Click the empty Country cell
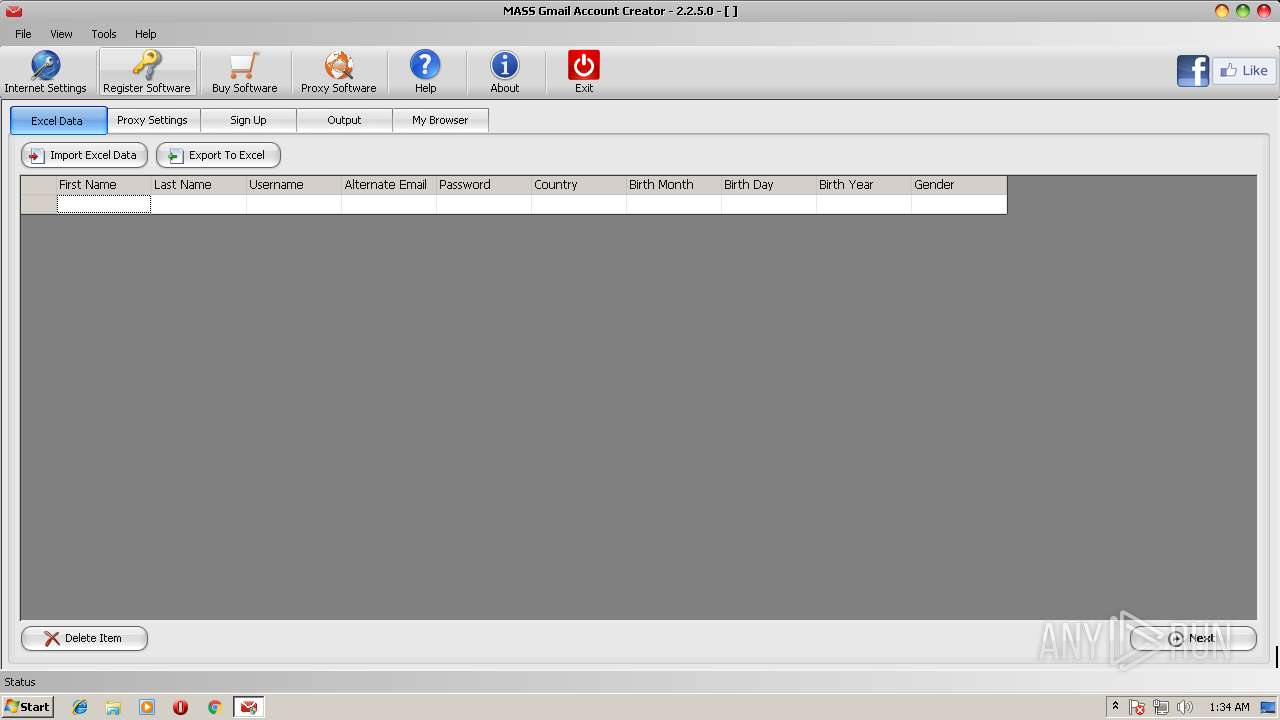 tap(579, 204)
